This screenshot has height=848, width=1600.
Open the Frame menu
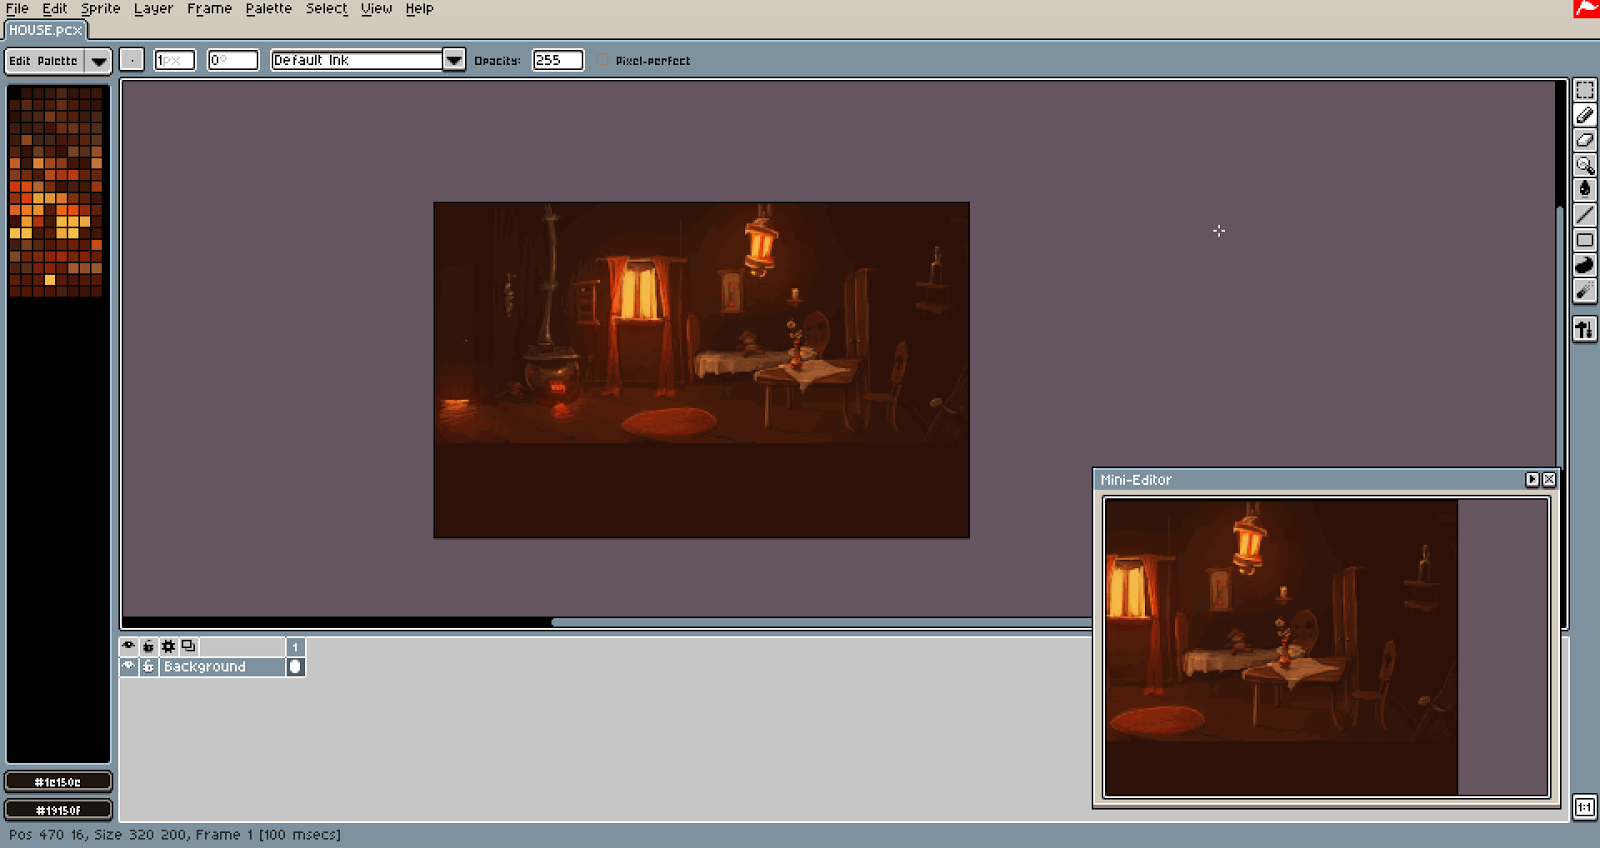point(209,9)
